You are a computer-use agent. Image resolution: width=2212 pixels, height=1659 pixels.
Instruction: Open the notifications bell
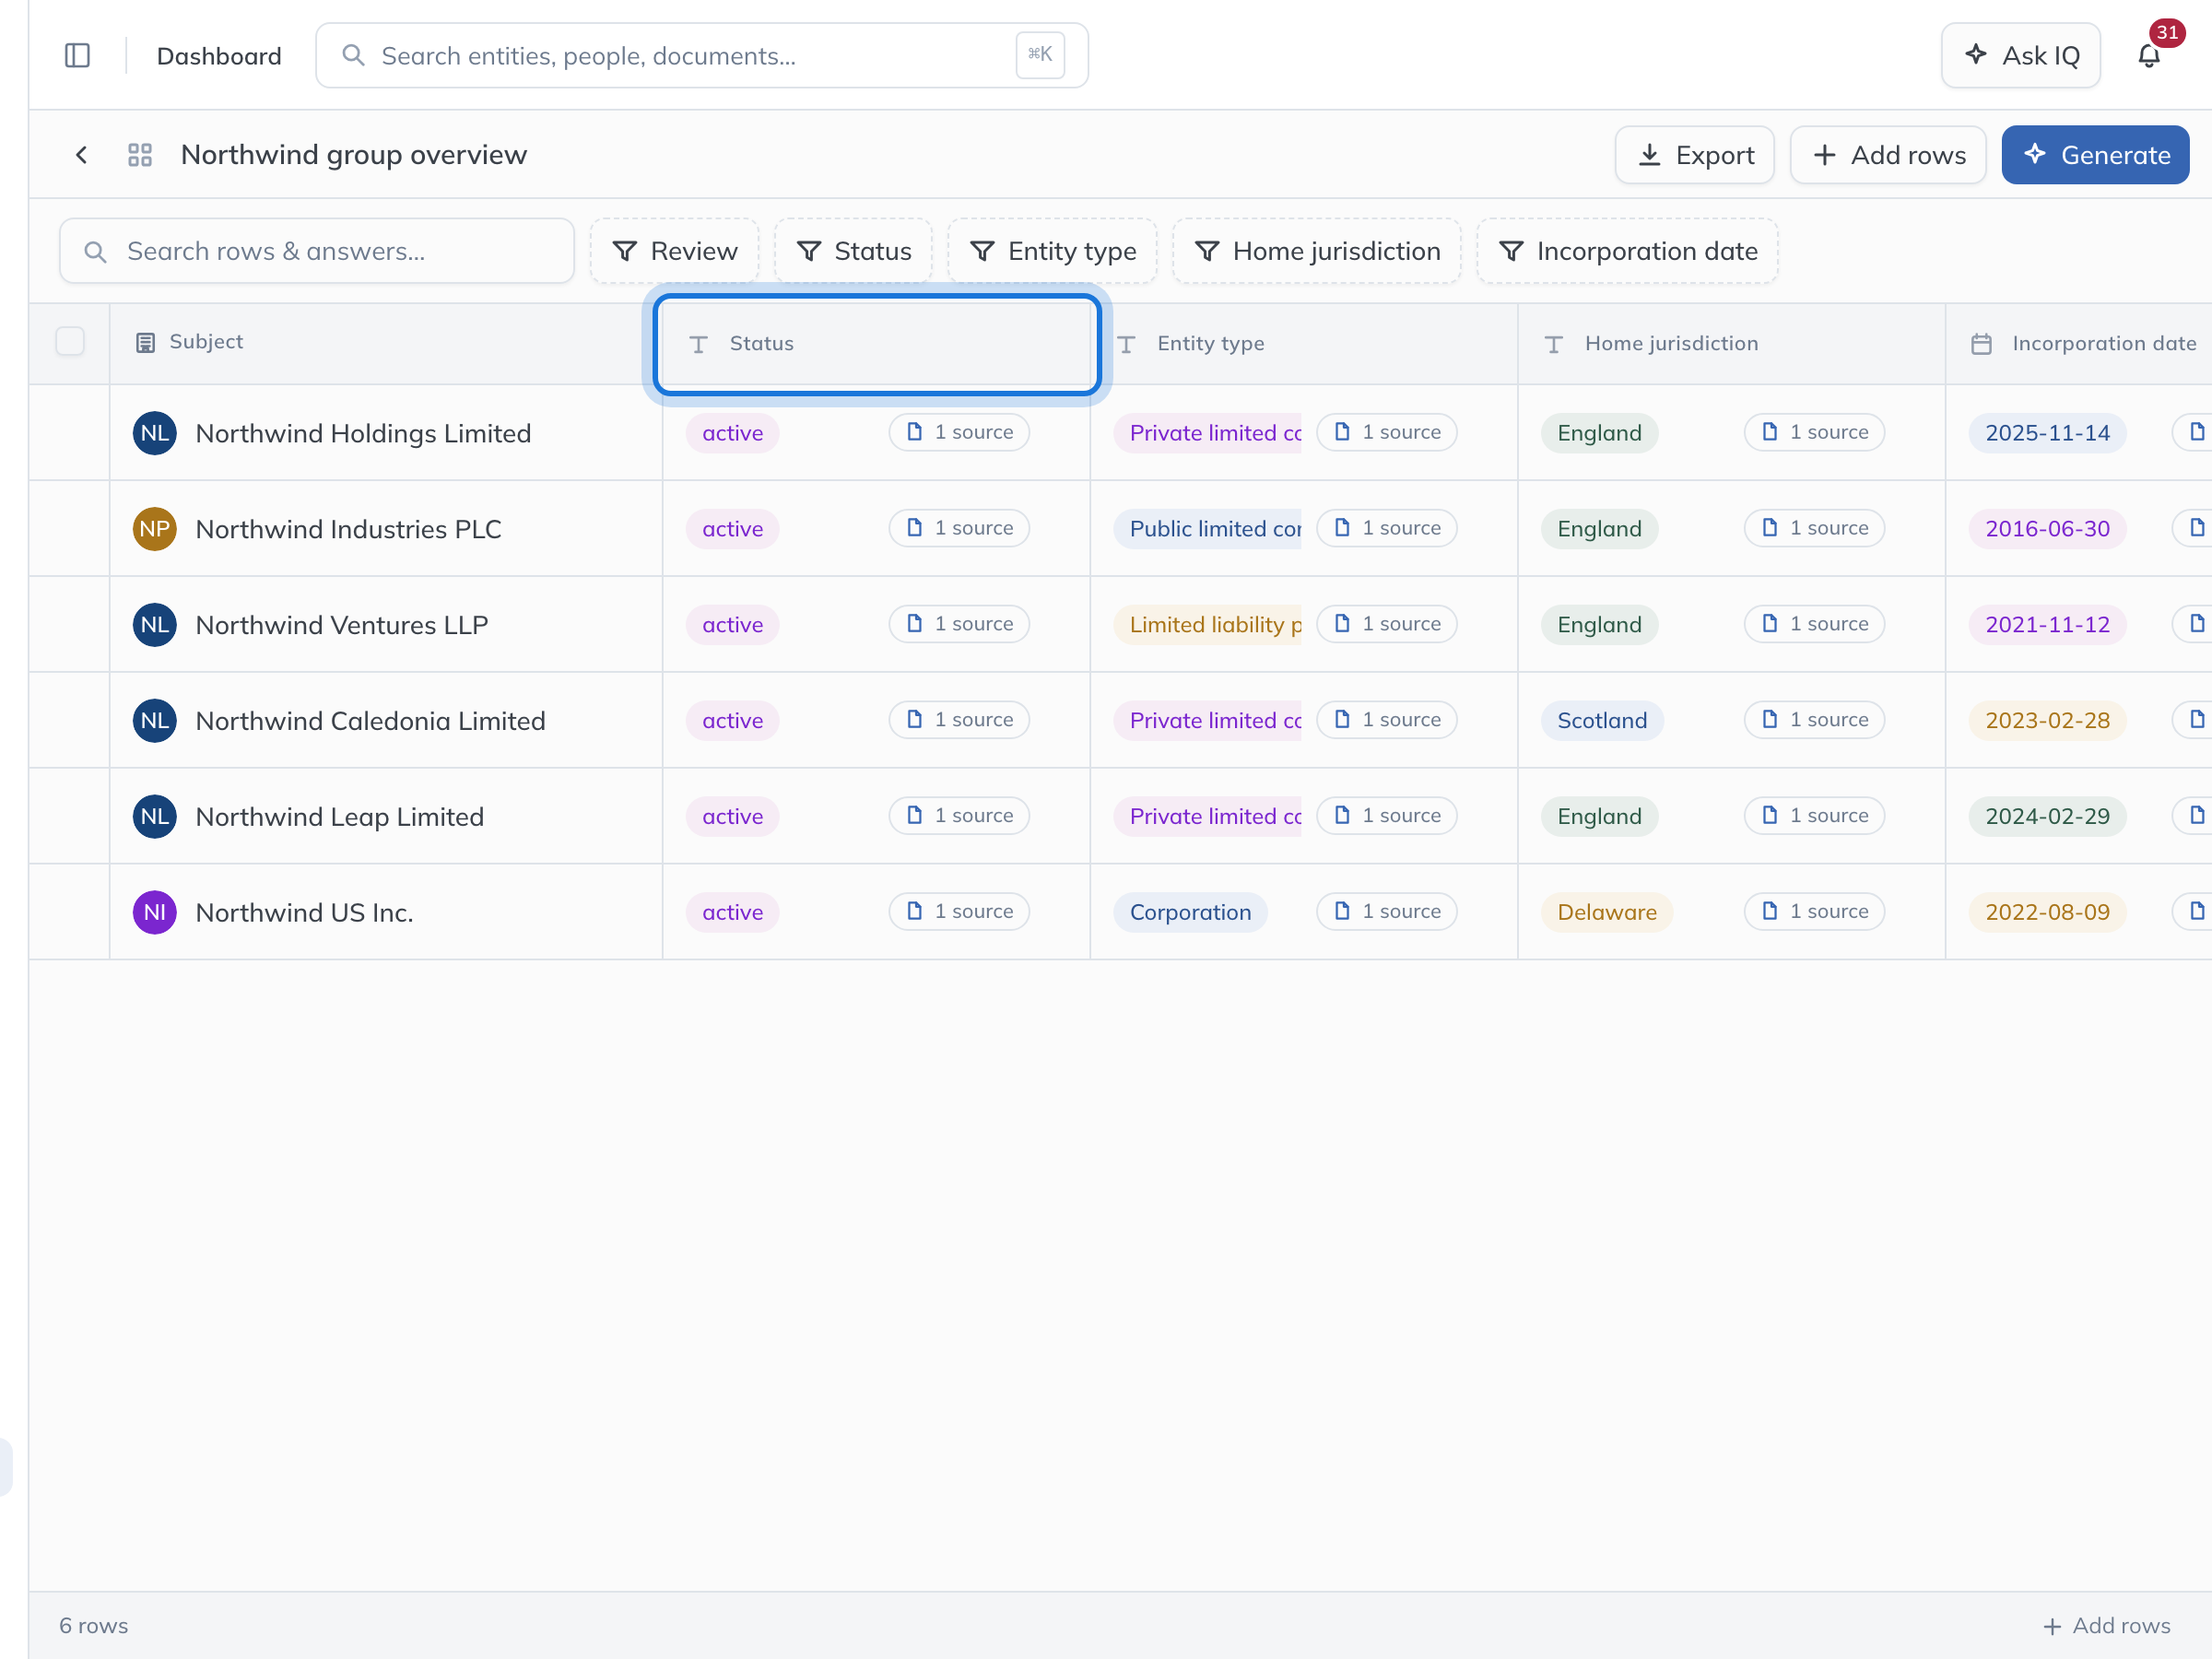pos(2148,55)
